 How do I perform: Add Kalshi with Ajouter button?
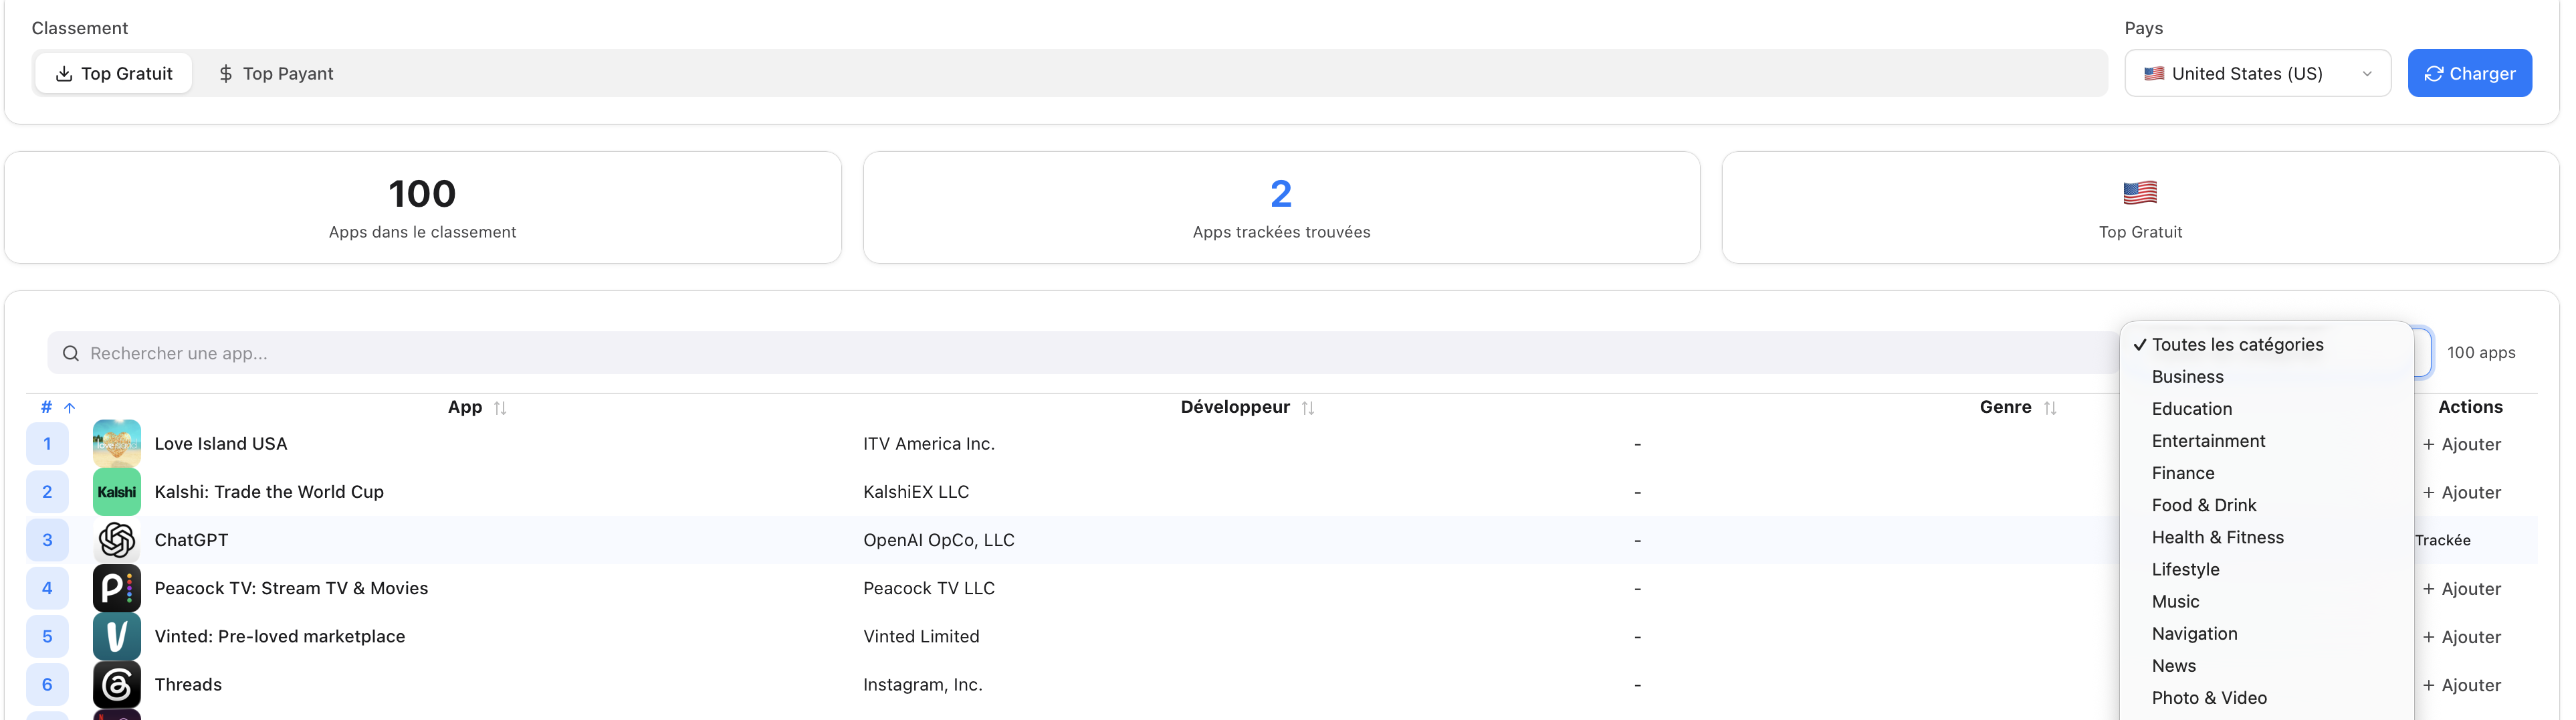(2462, 492)
